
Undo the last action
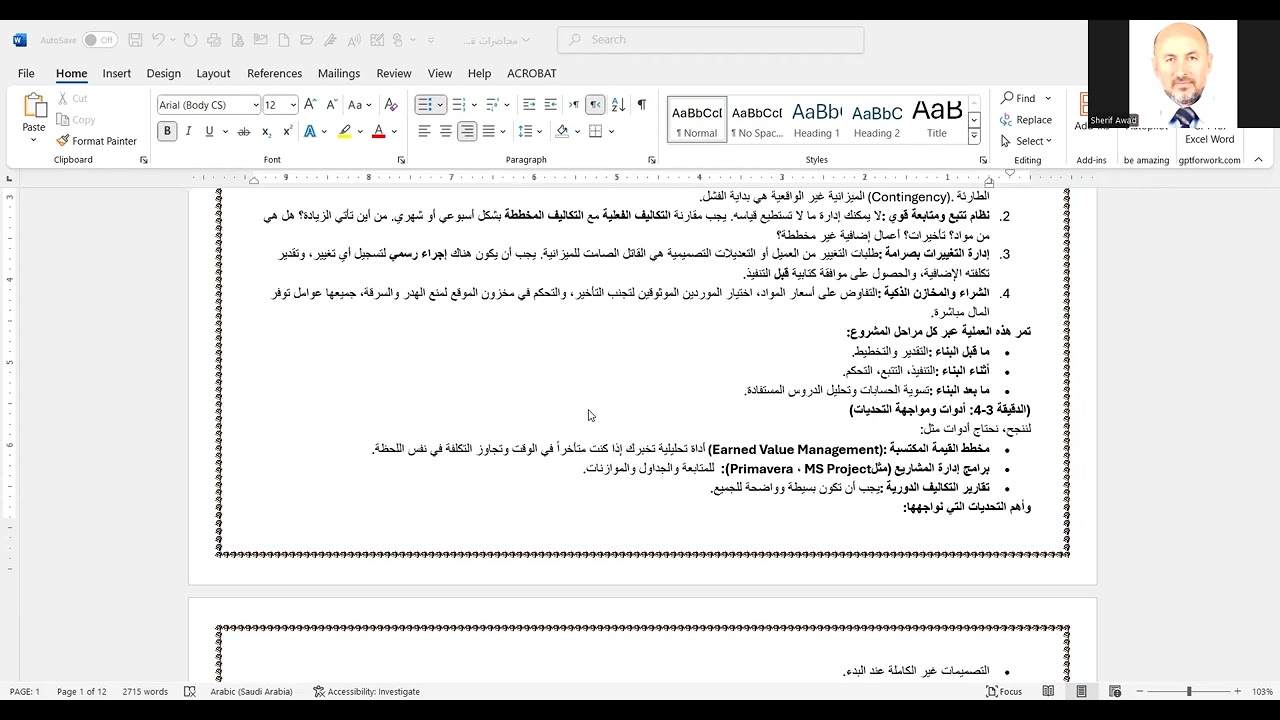click(x=158, y=40)
